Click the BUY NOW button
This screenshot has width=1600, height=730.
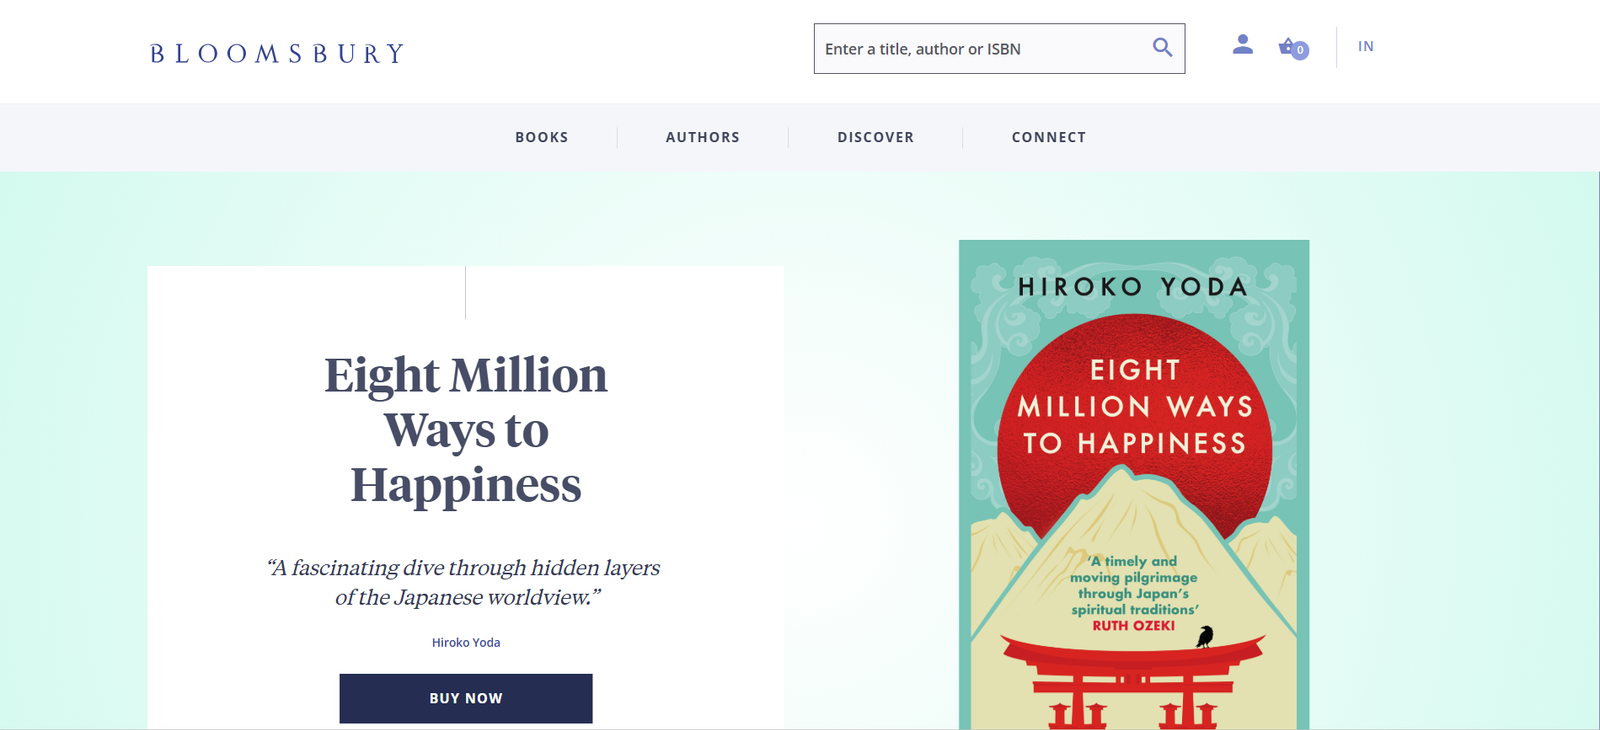point(466,698)
